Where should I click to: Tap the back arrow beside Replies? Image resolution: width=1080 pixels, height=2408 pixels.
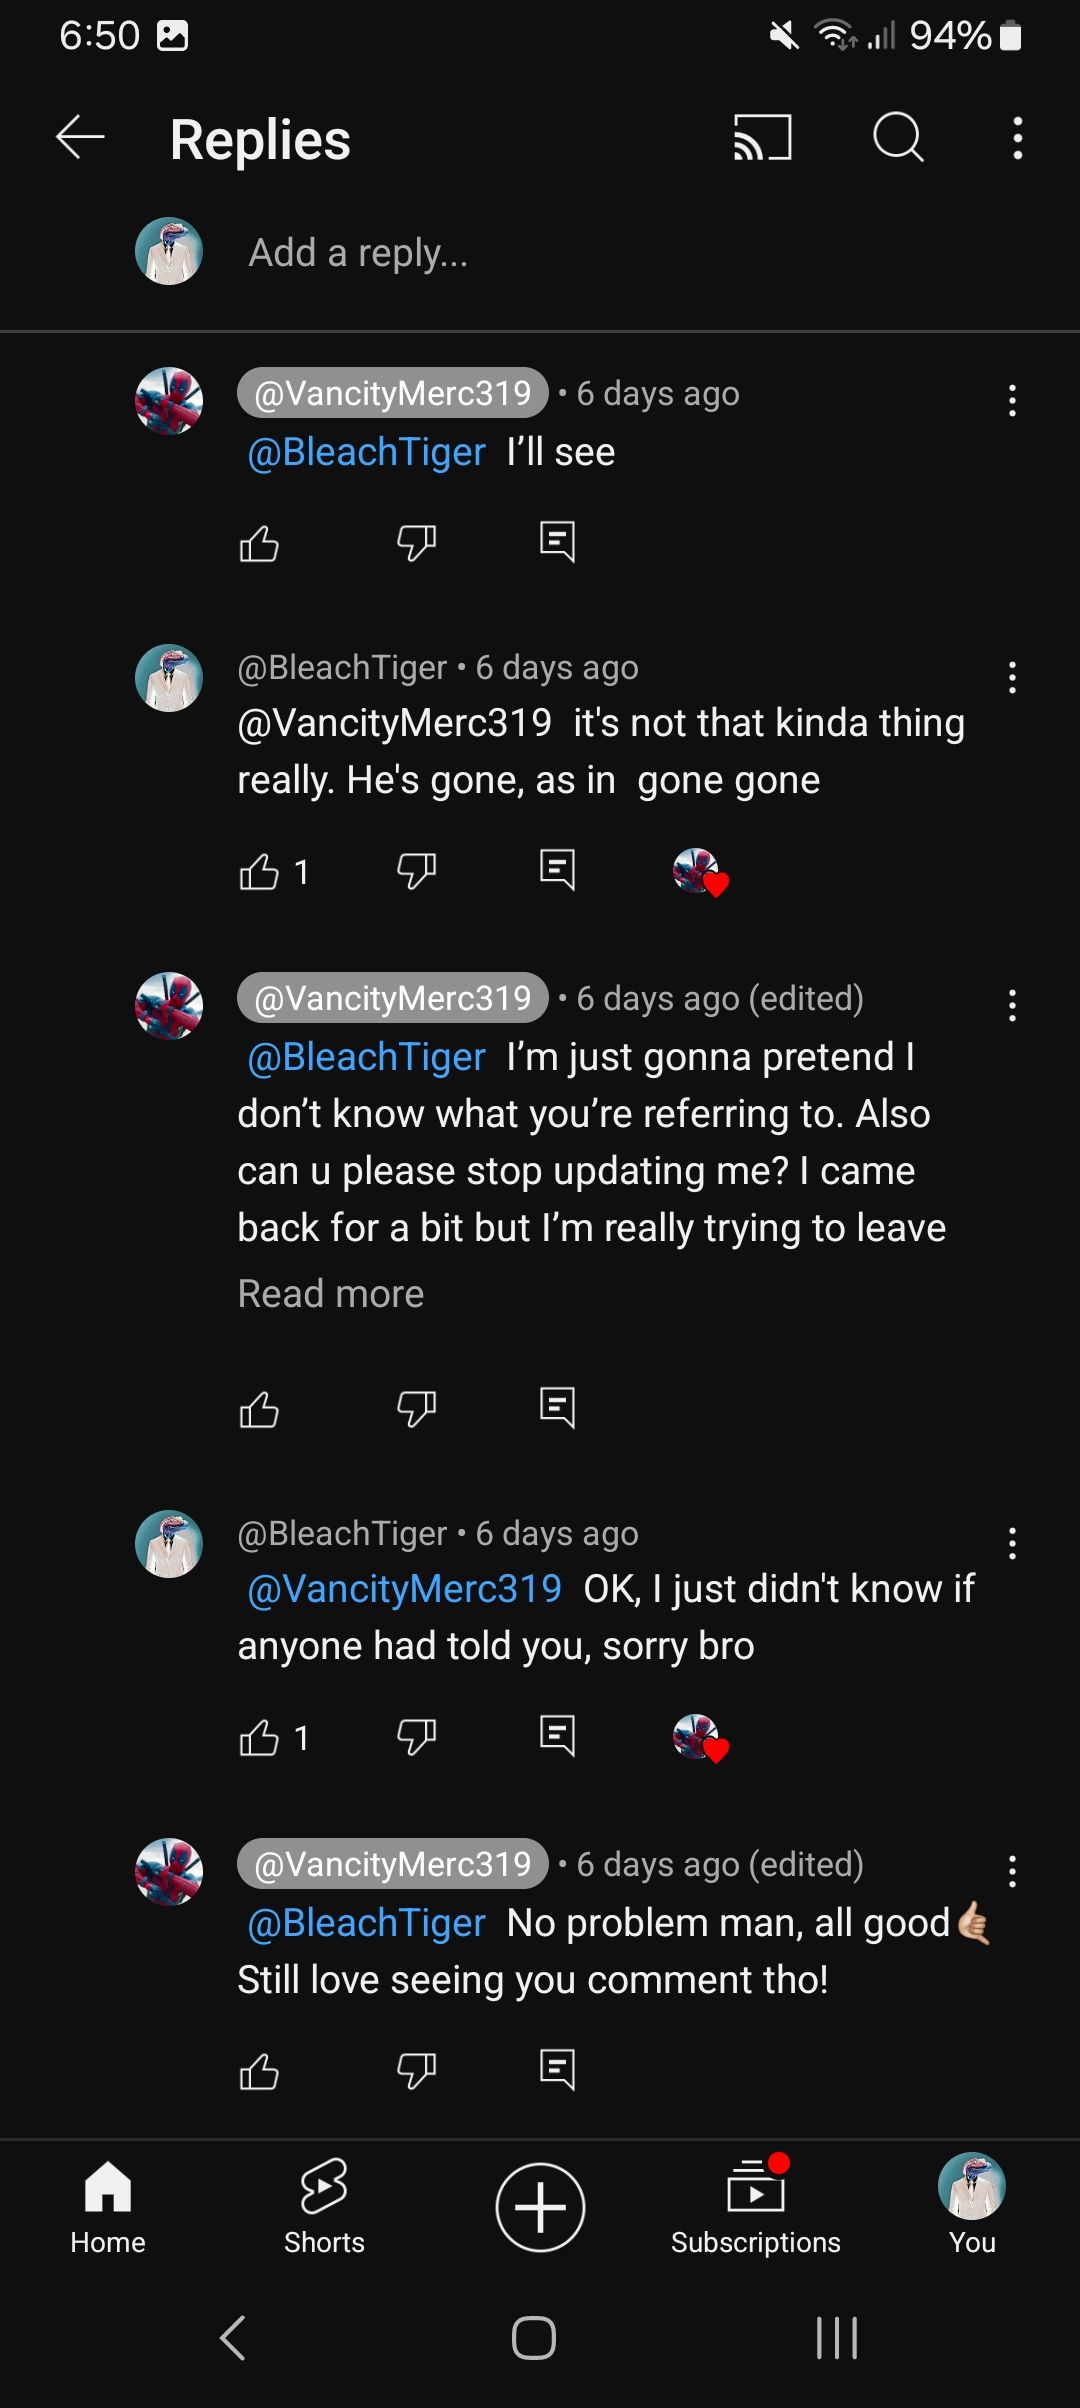point(80,138)
